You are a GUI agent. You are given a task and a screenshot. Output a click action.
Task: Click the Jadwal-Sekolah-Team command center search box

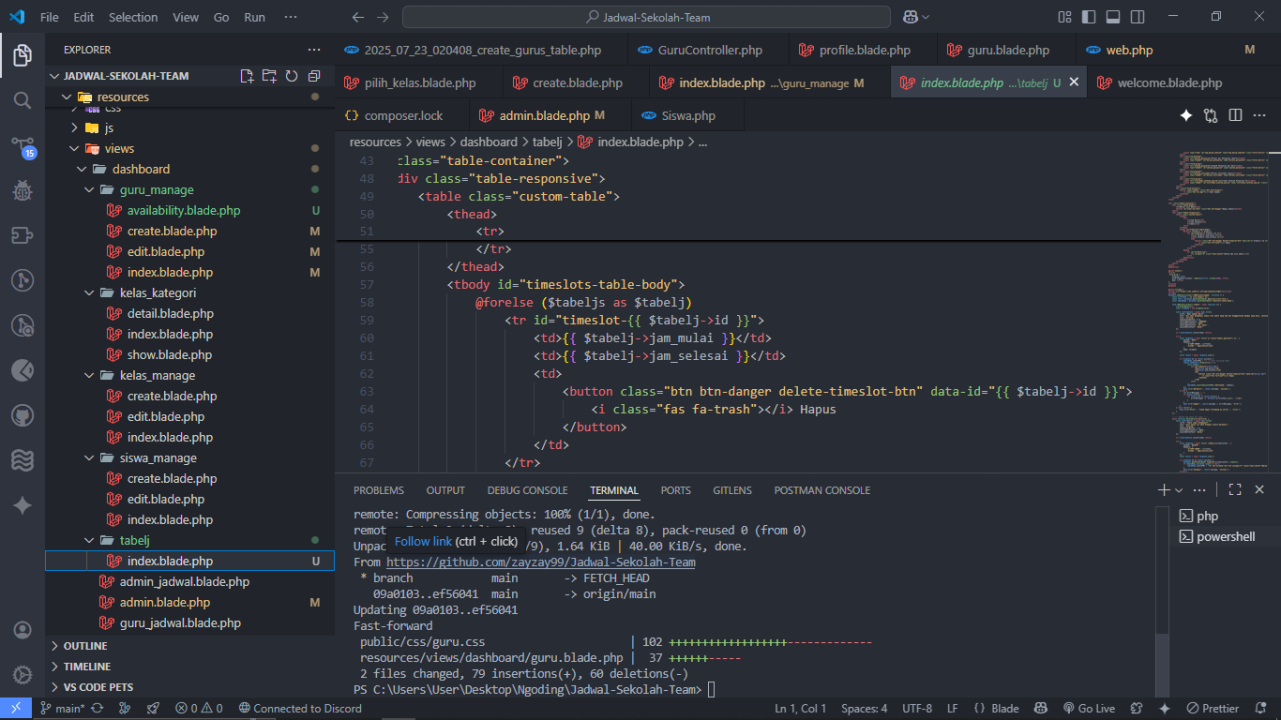click(646, 17)
